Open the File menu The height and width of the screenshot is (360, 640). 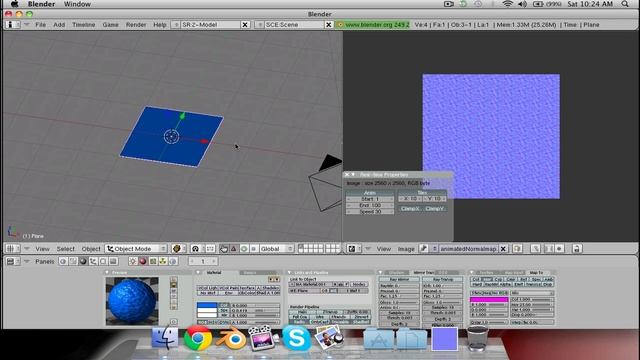pyautogui.click(x=40, y=25)
